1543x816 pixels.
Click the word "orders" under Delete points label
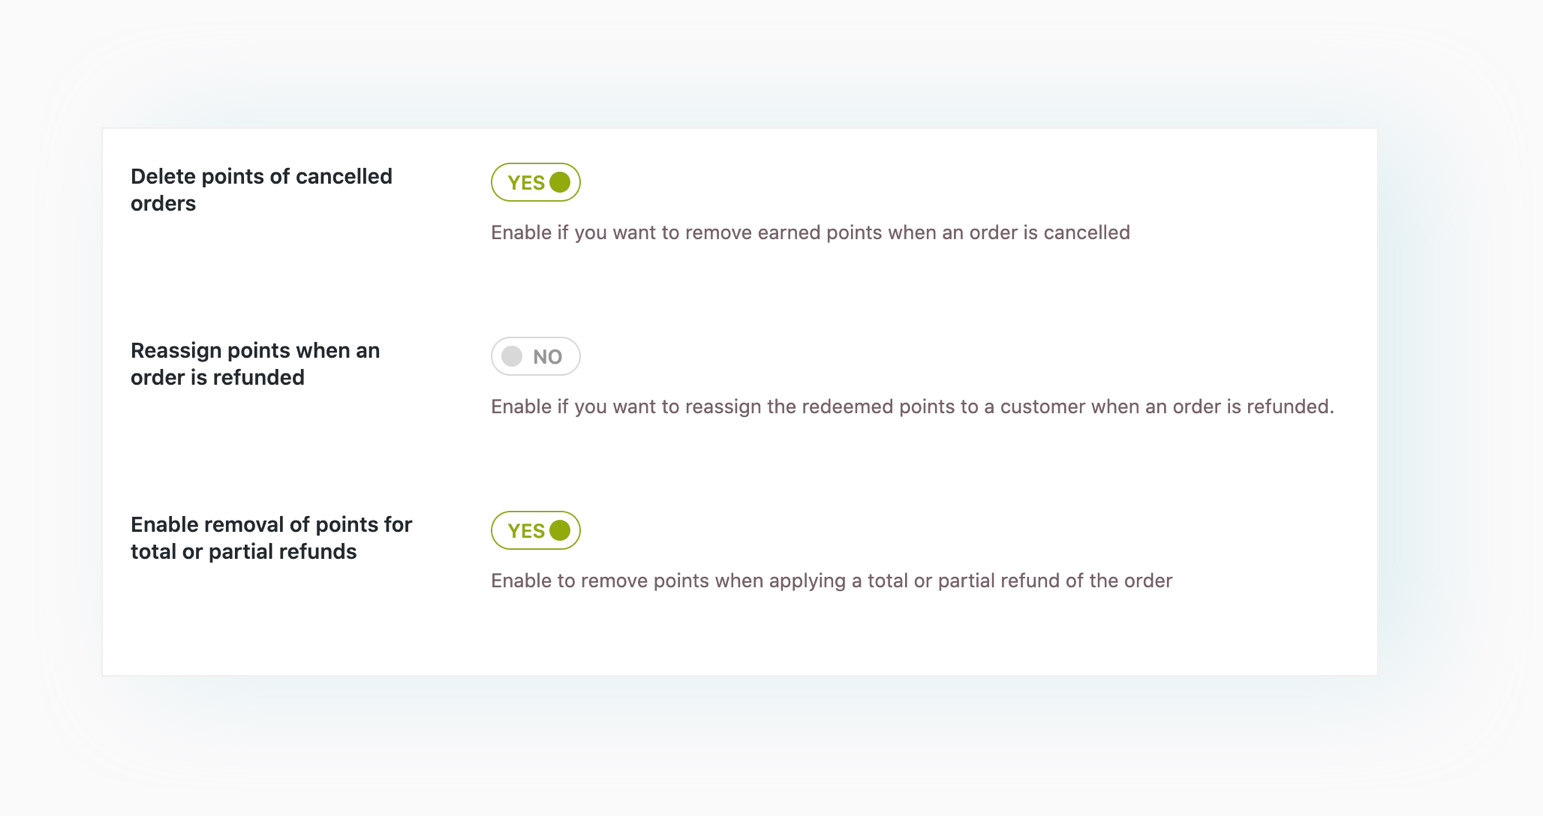click(x=163, y=204)
